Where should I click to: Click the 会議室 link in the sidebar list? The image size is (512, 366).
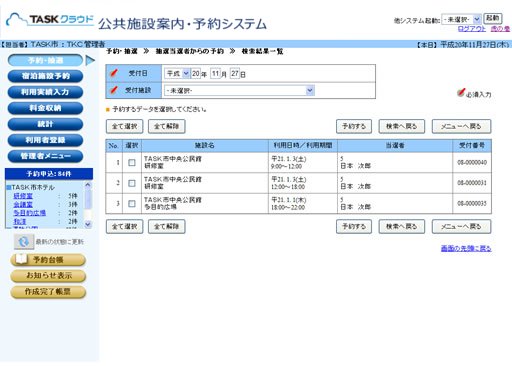pyautogui.click(x=23, y=204)
